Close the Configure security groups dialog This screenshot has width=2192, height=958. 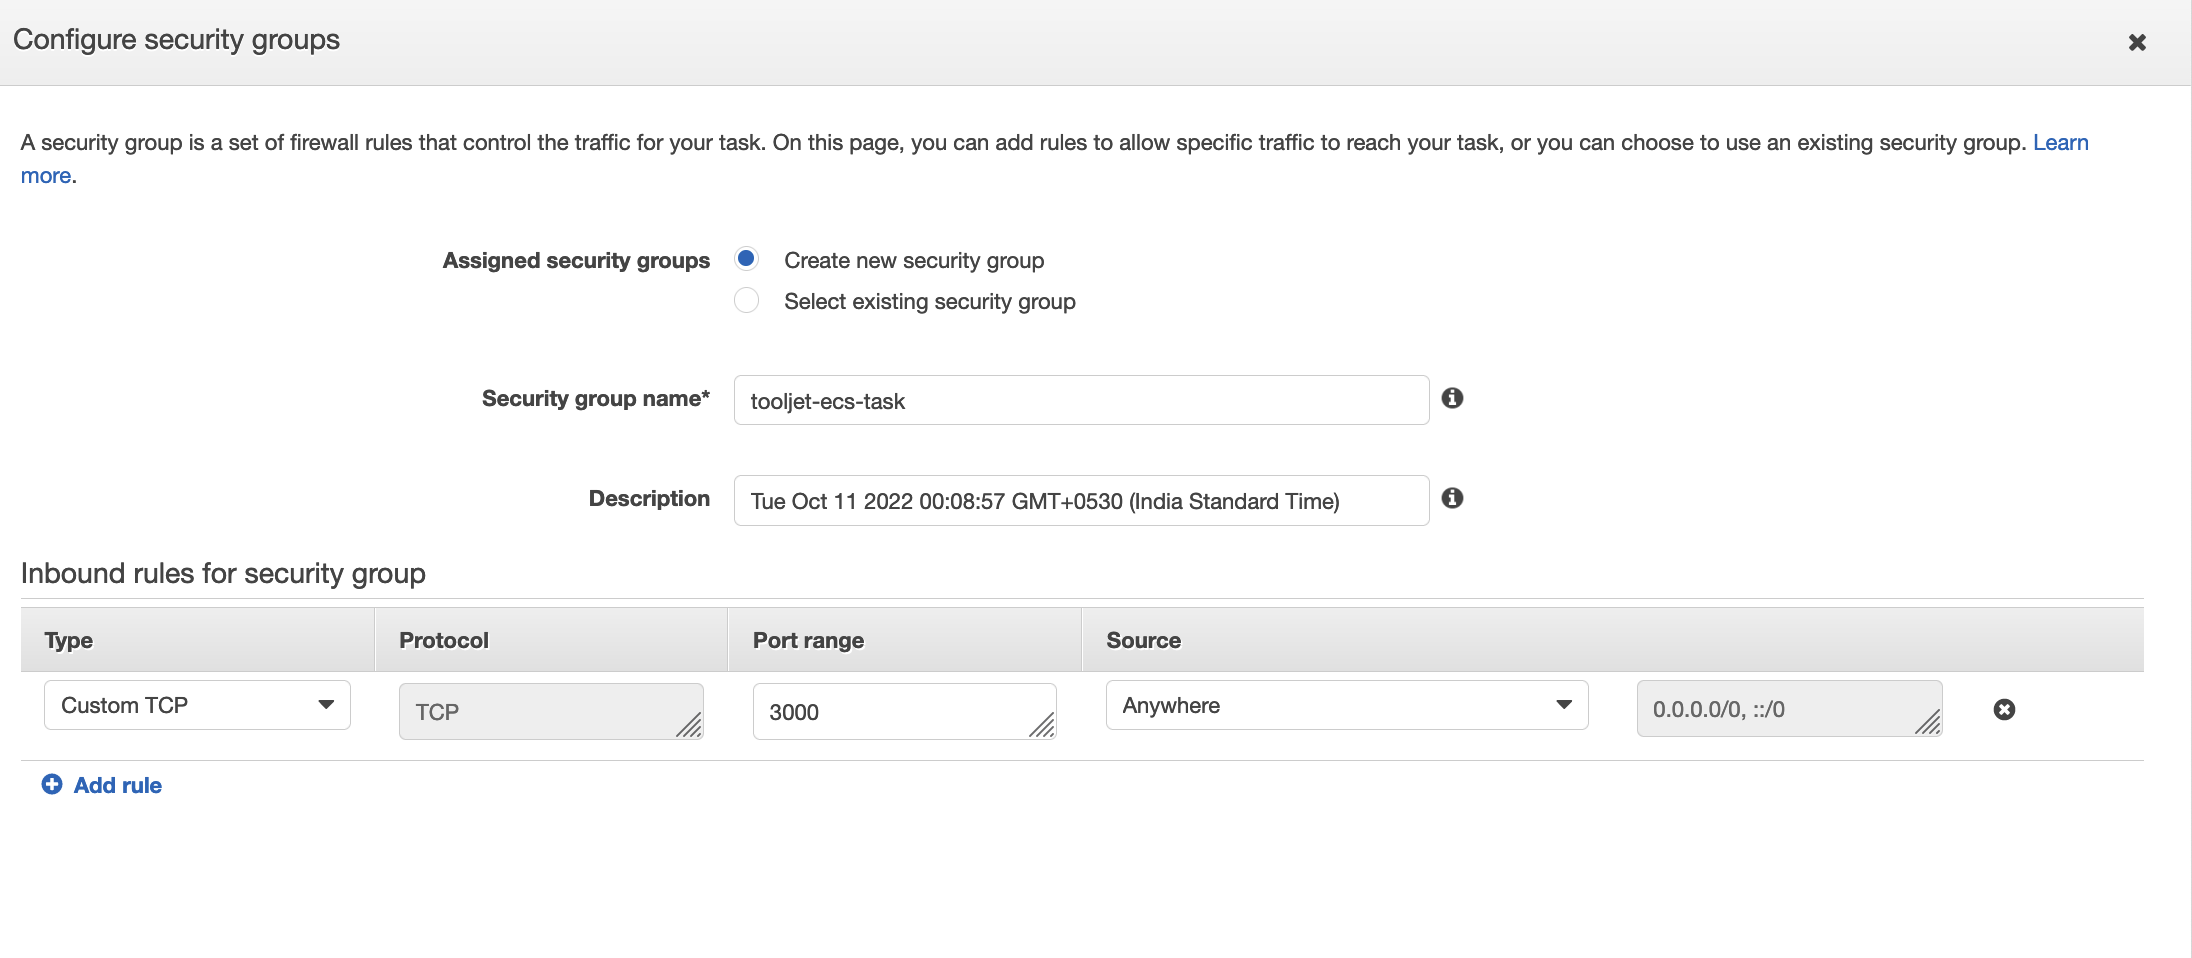coord(2137,42)
